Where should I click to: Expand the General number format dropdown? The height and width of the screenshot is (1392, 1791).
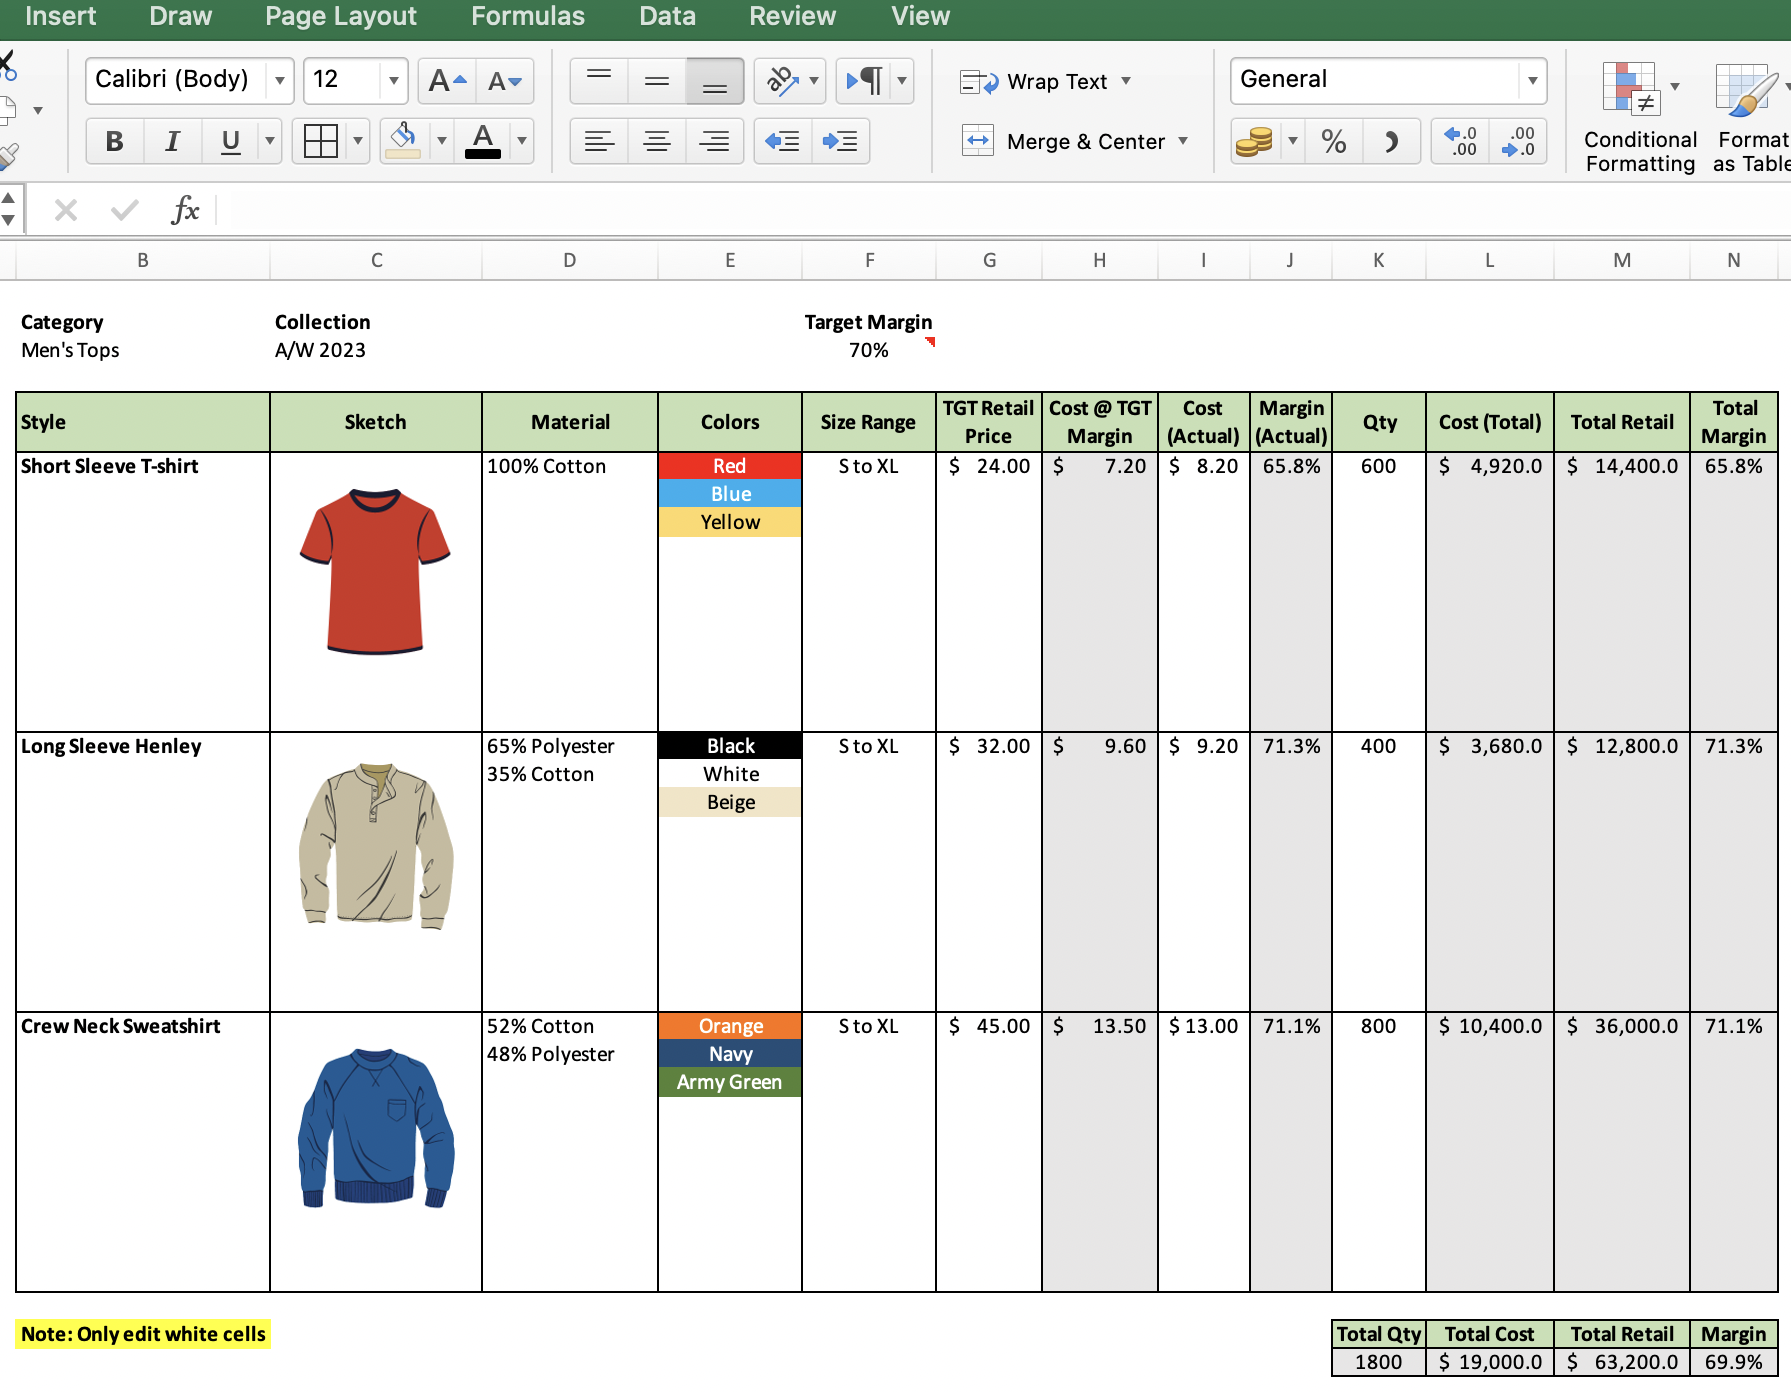[x=1531, y=80]
